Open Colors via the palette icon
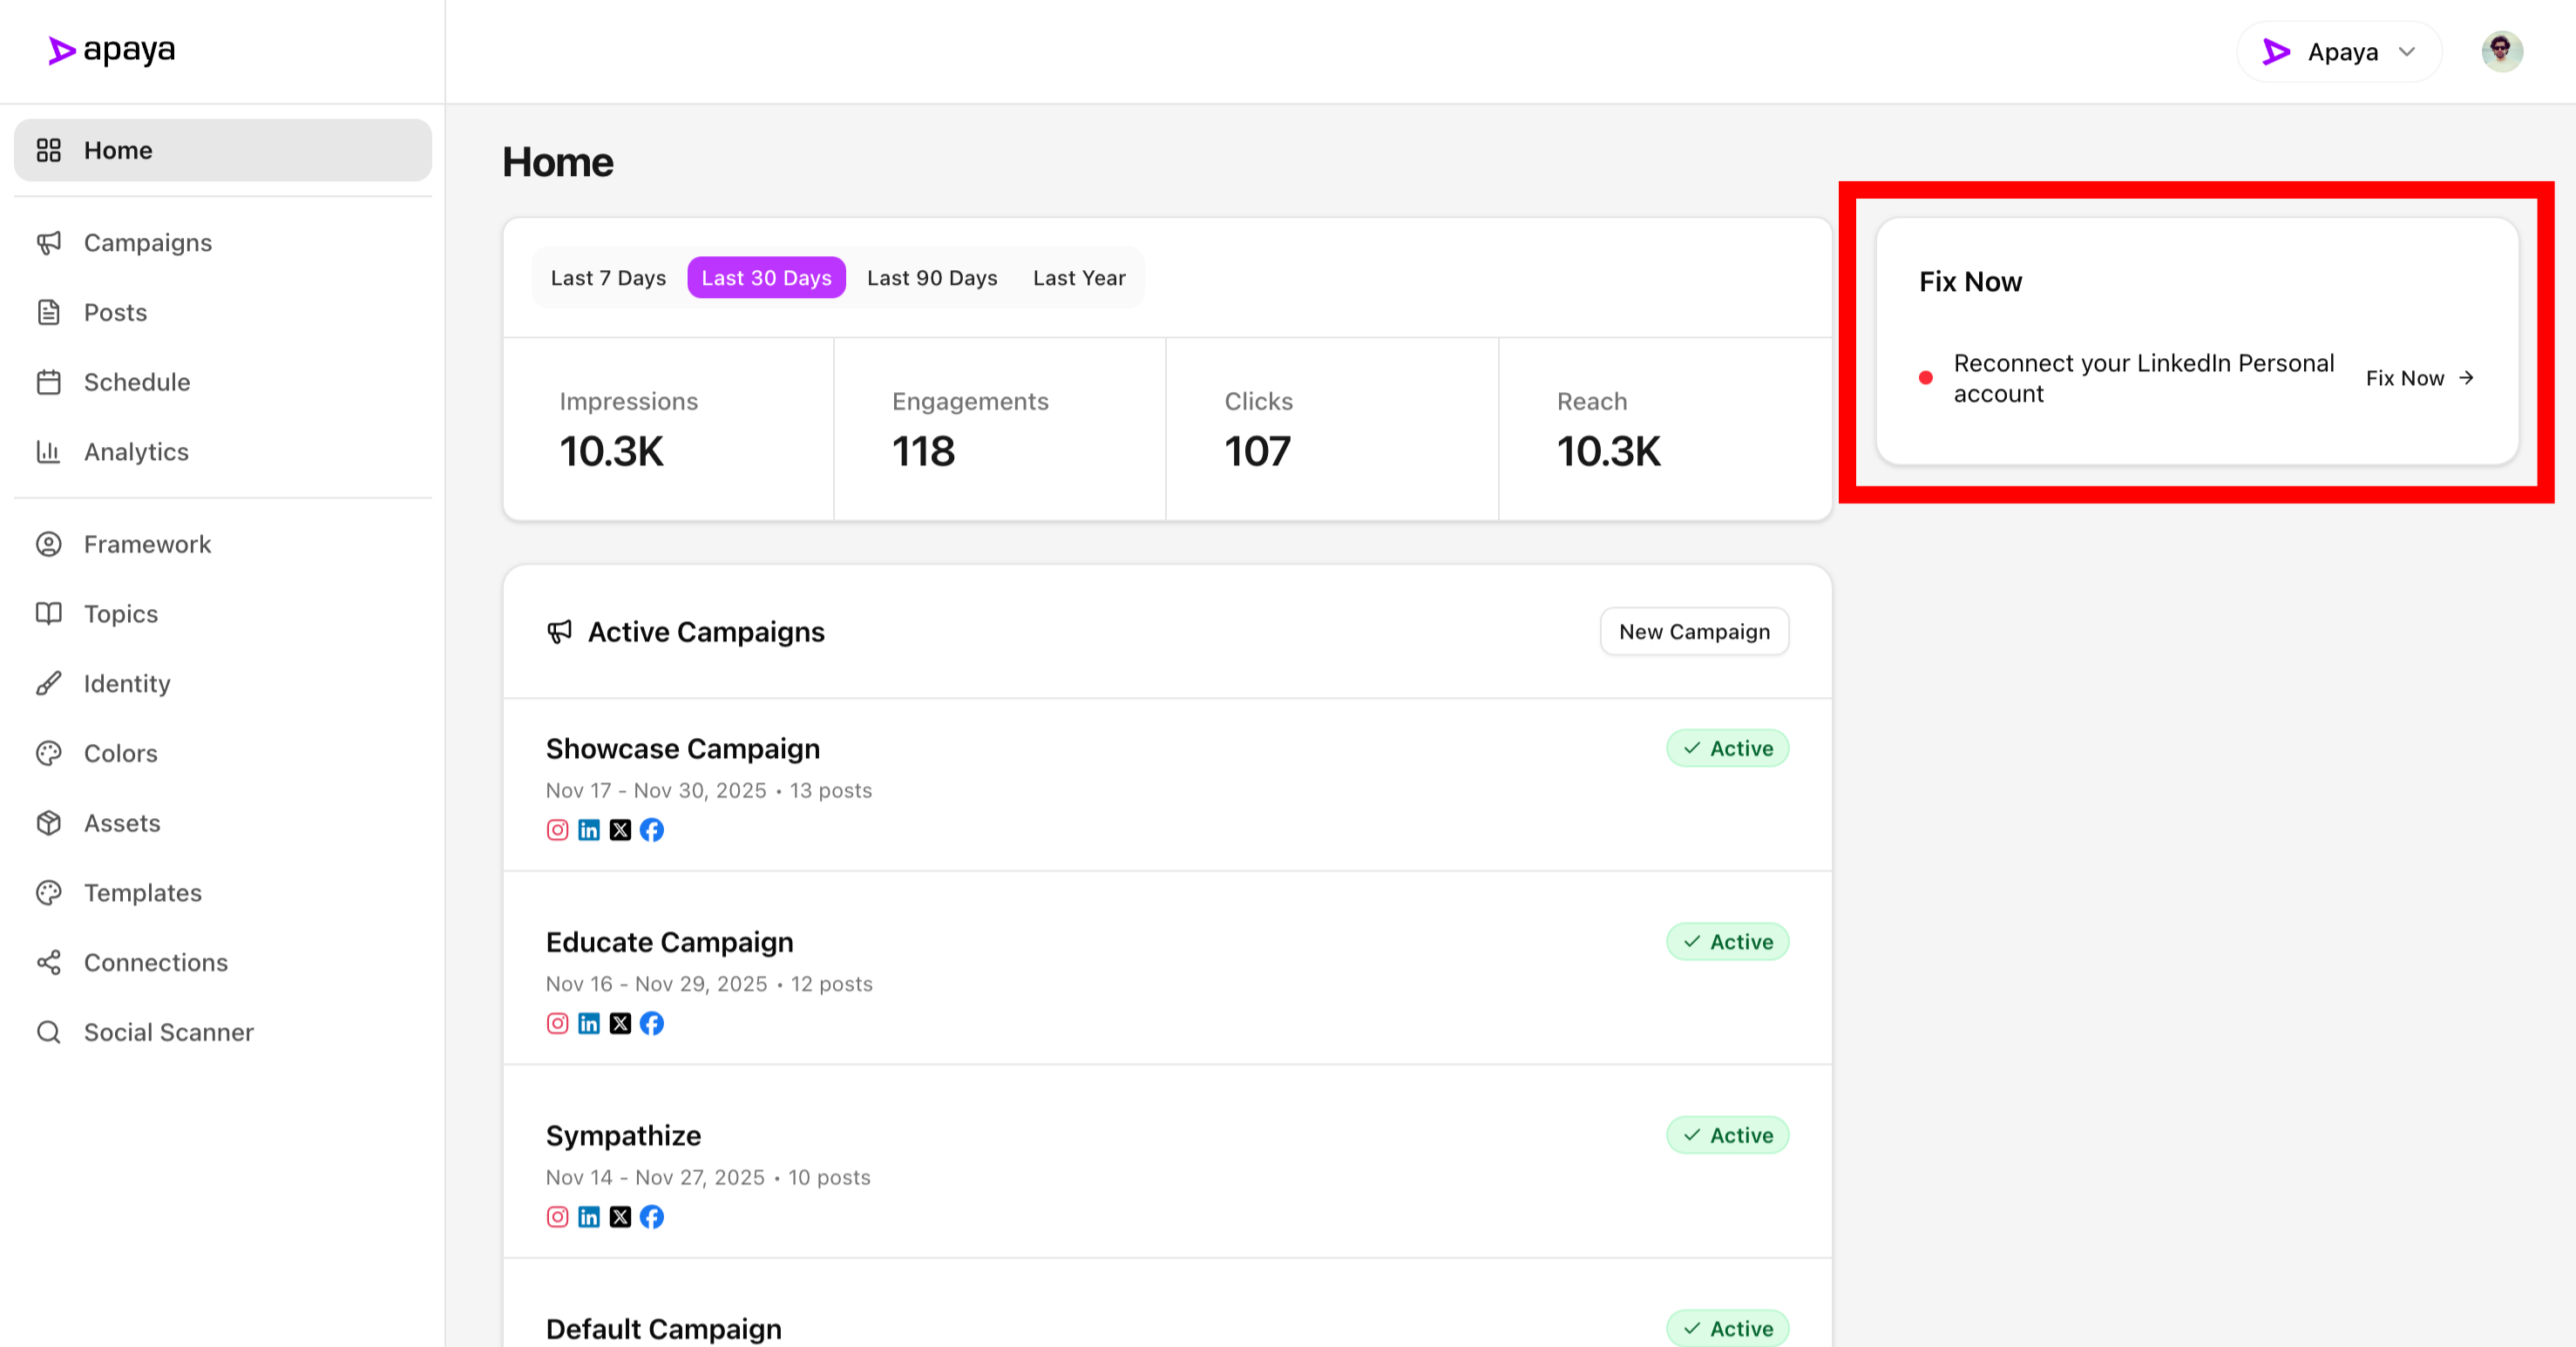The height and width of the screenshot is (1347, 2576). pos(50,752)
